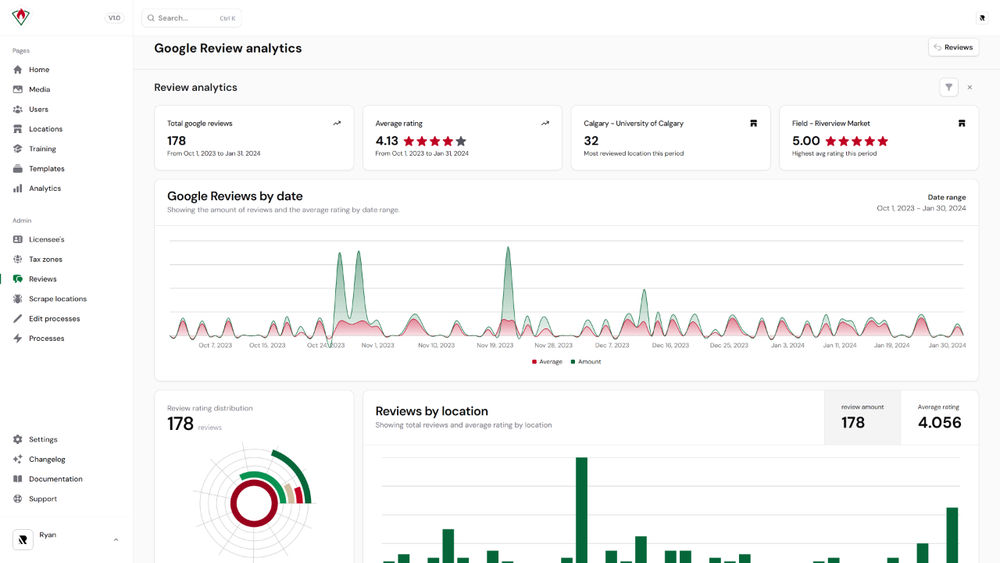1000x563 pixels.
Task: Click the Edit processes pencil icon
Action: click(18, 319)
